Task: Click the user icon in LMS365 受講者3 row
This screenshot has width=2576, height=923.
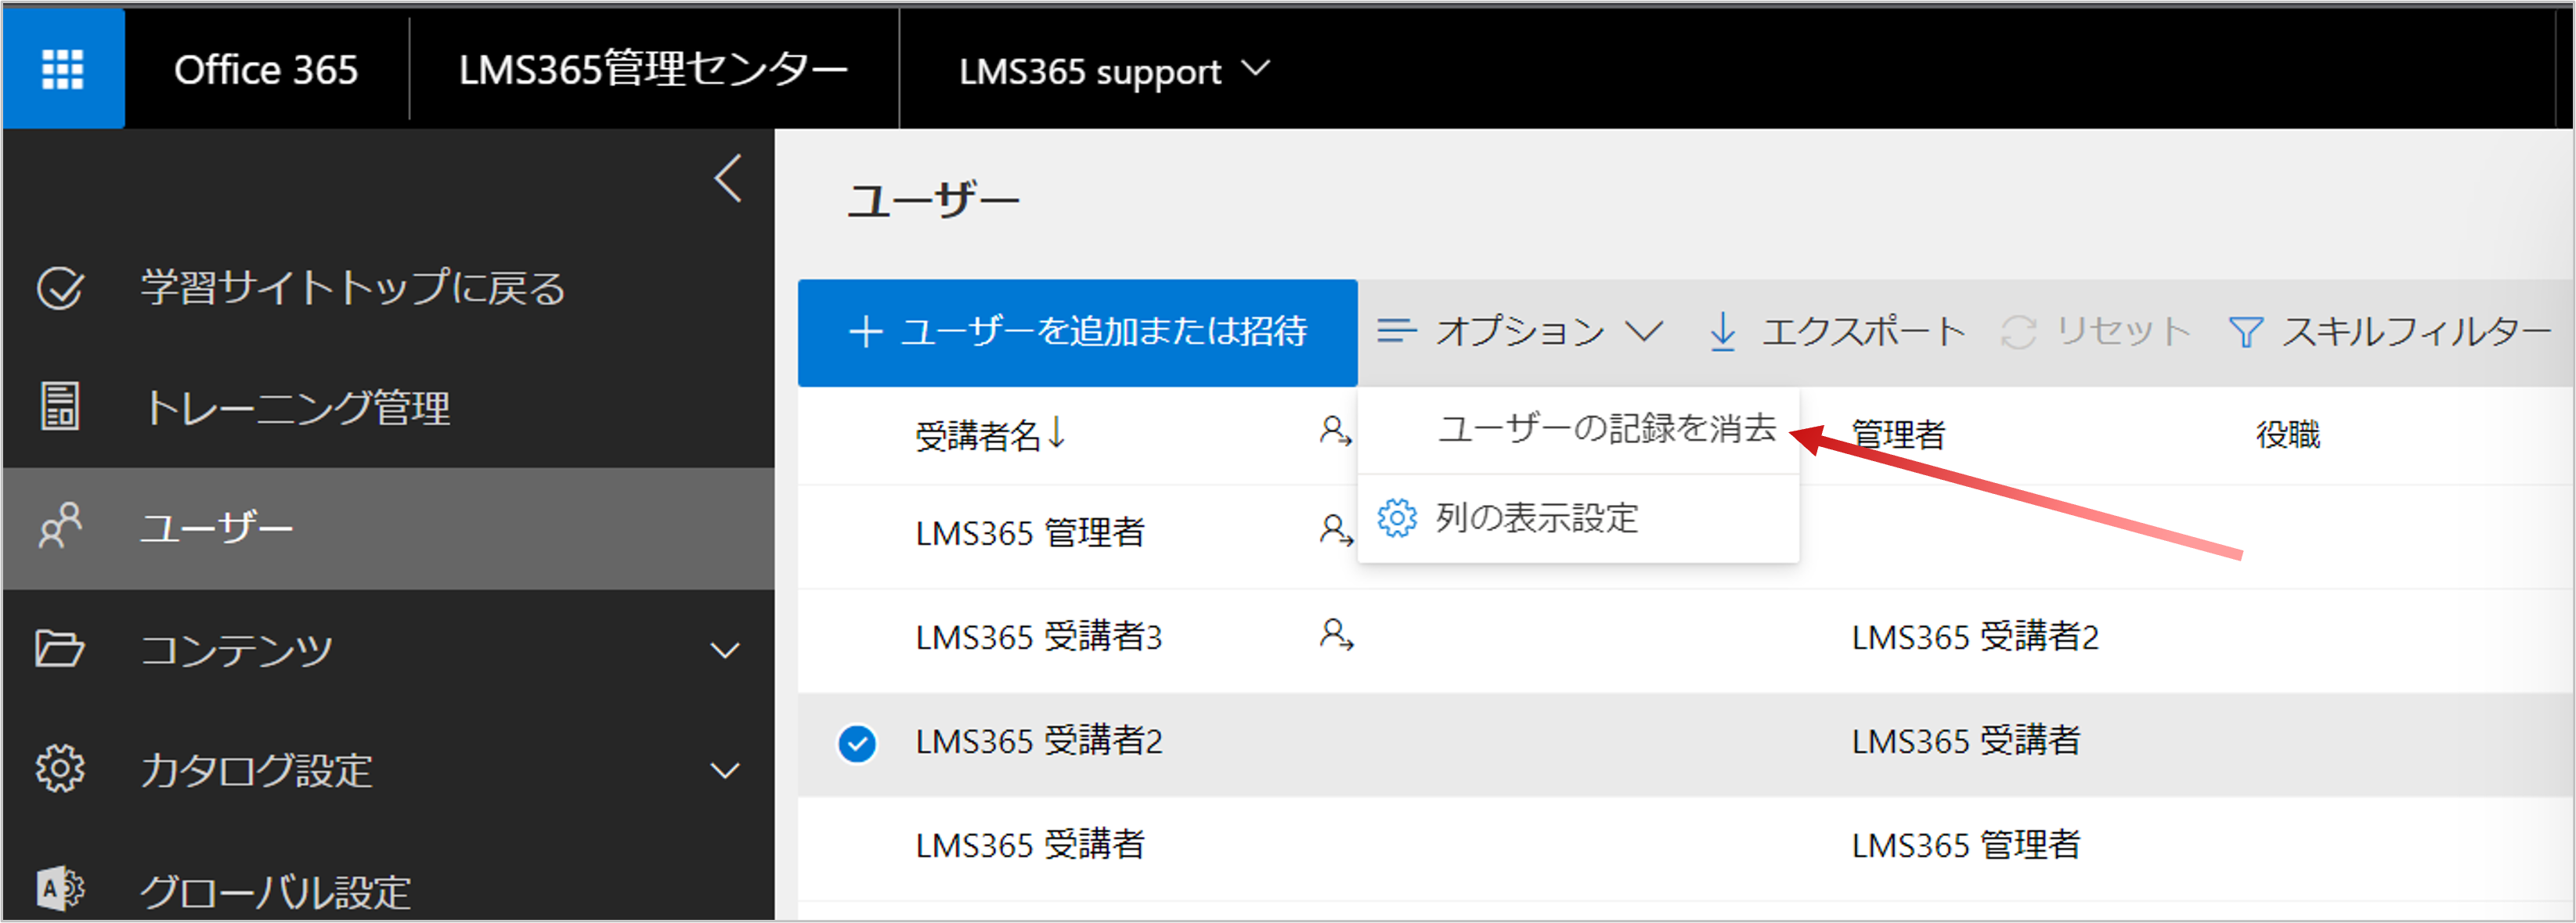Action: click(x=1336, y=636)
